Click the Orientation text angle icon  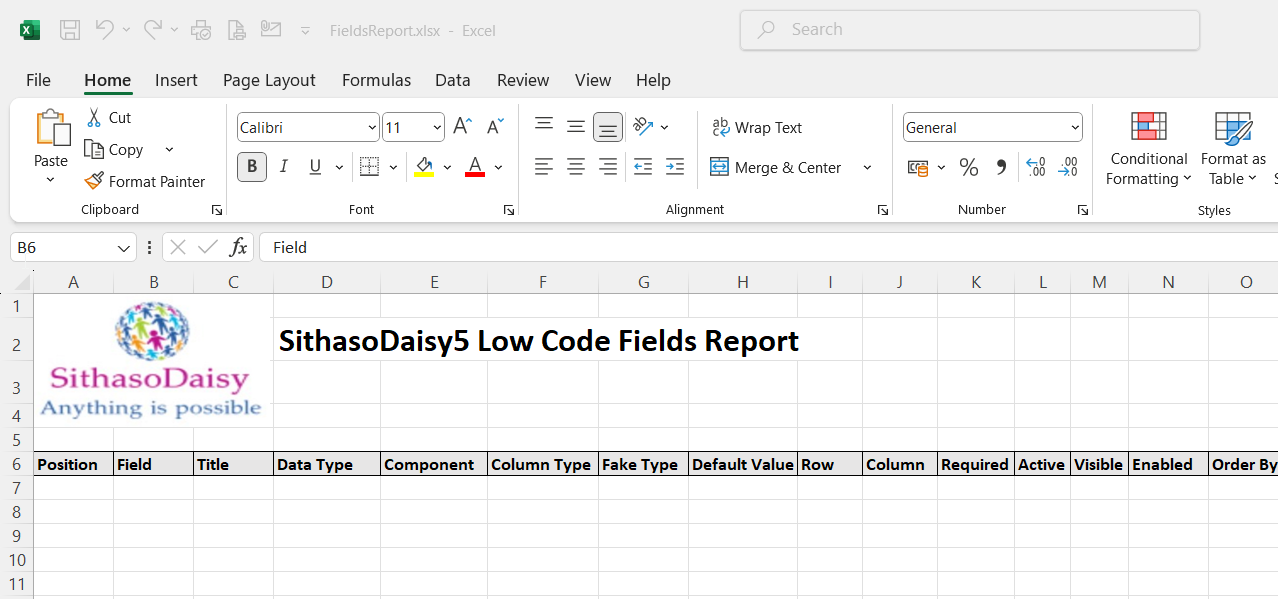pyautogui.click(x=643, y=126)
